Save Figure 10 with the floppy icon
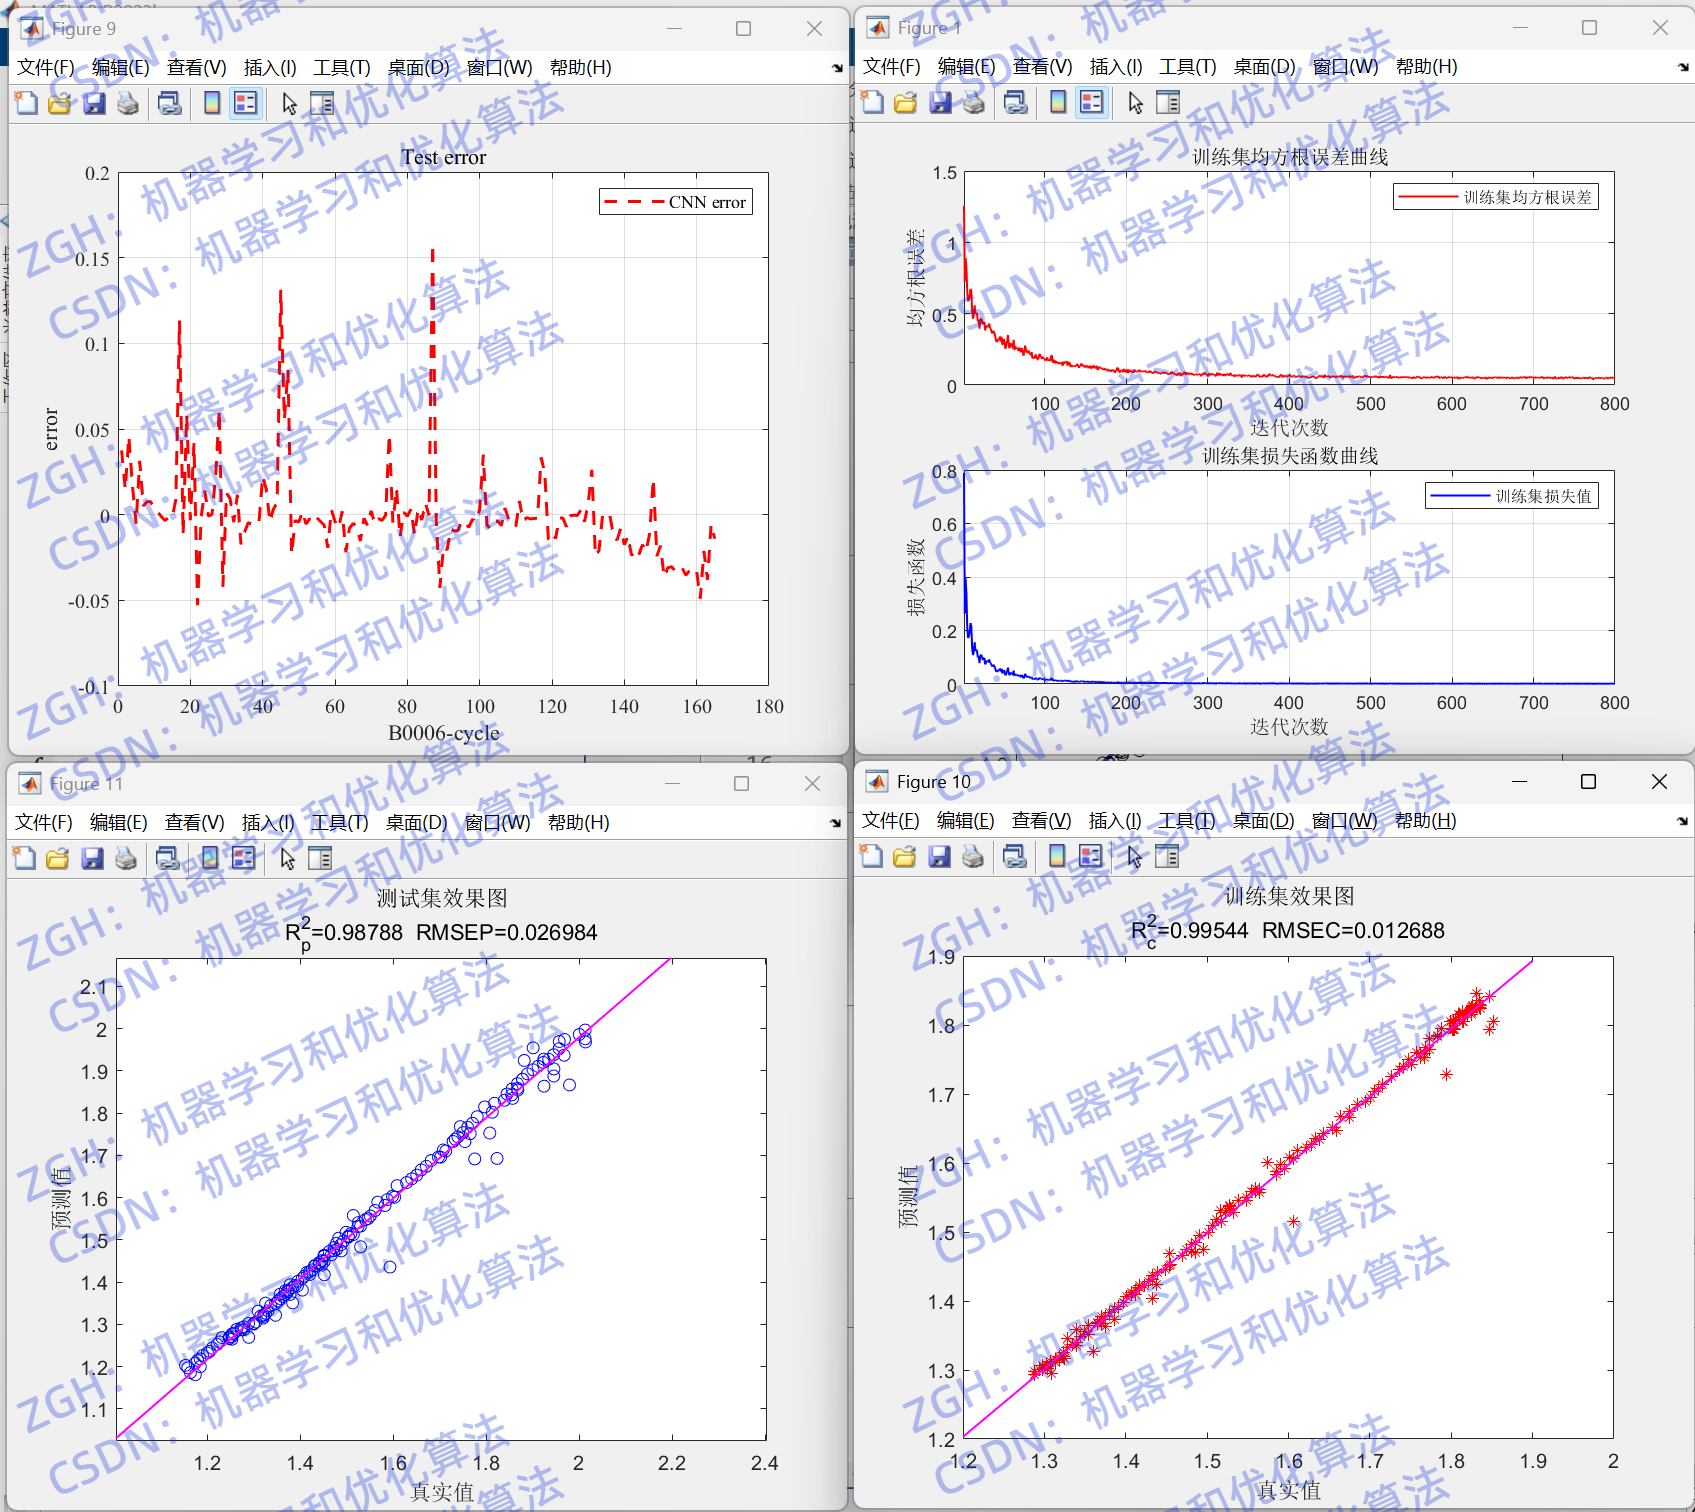 (x=939, y=856)
